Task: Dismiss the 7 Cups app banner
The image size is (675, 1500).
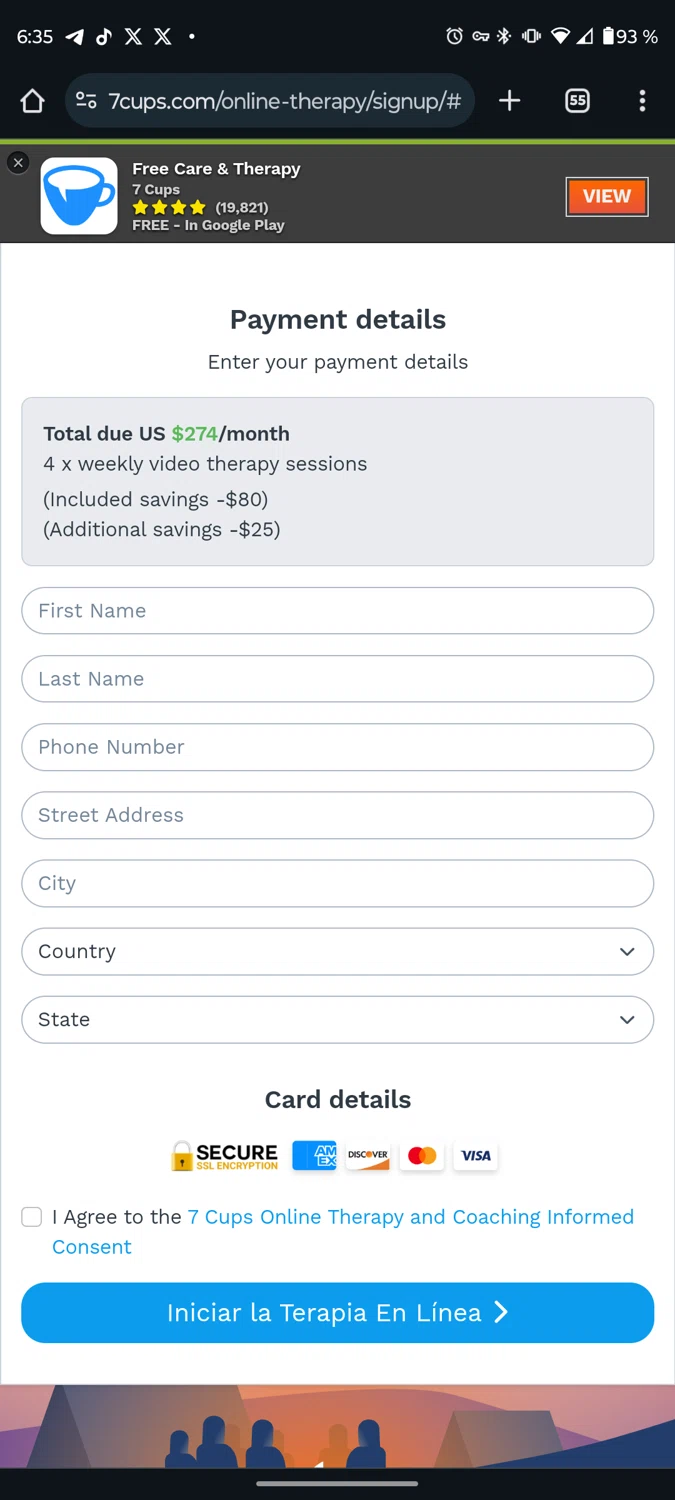Action: (x=18, y=163)
